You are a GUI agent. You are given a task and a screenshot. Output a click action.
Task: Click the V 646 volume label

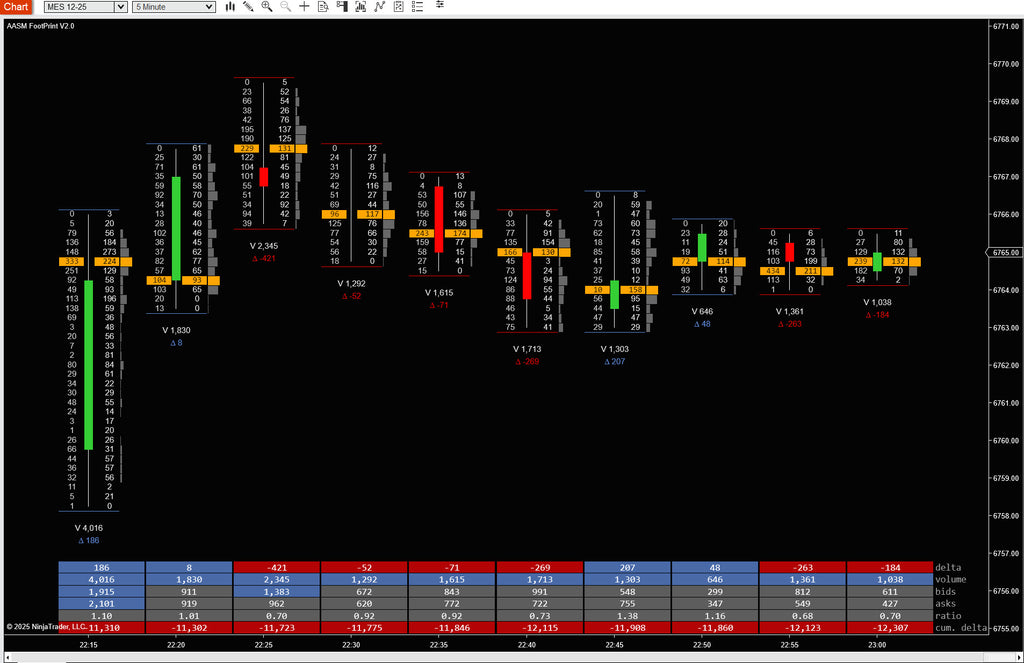(x=702, y=312)
